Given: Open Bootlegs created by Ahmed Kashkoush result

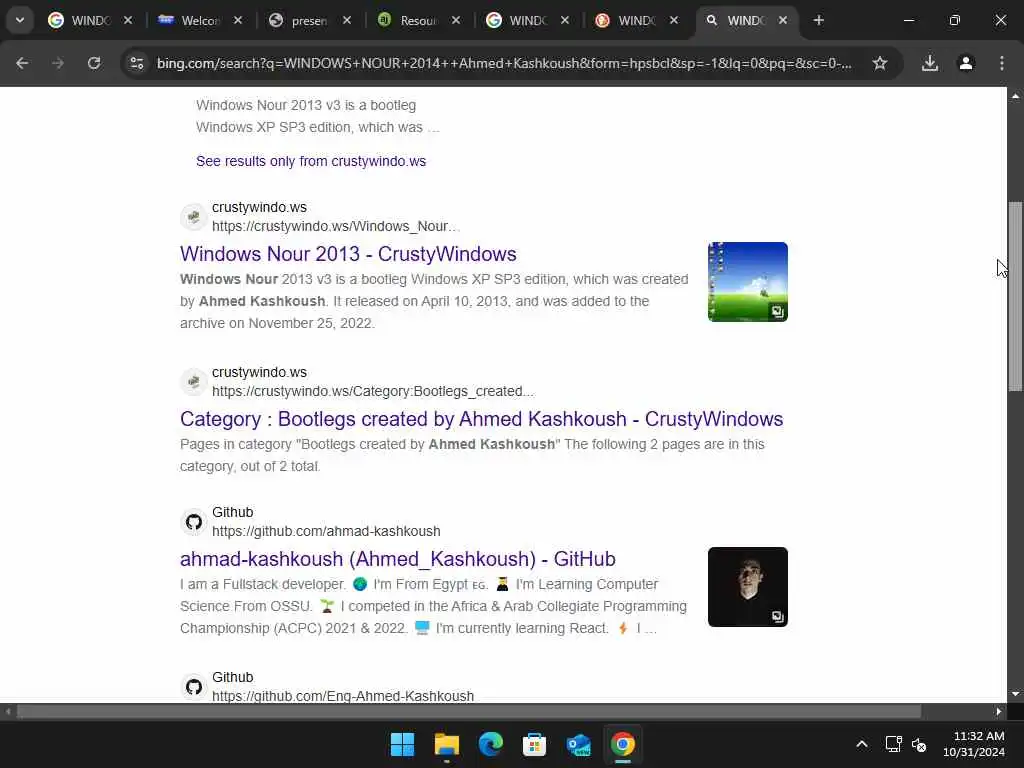Looking at the screenshot, I should 481,419.
